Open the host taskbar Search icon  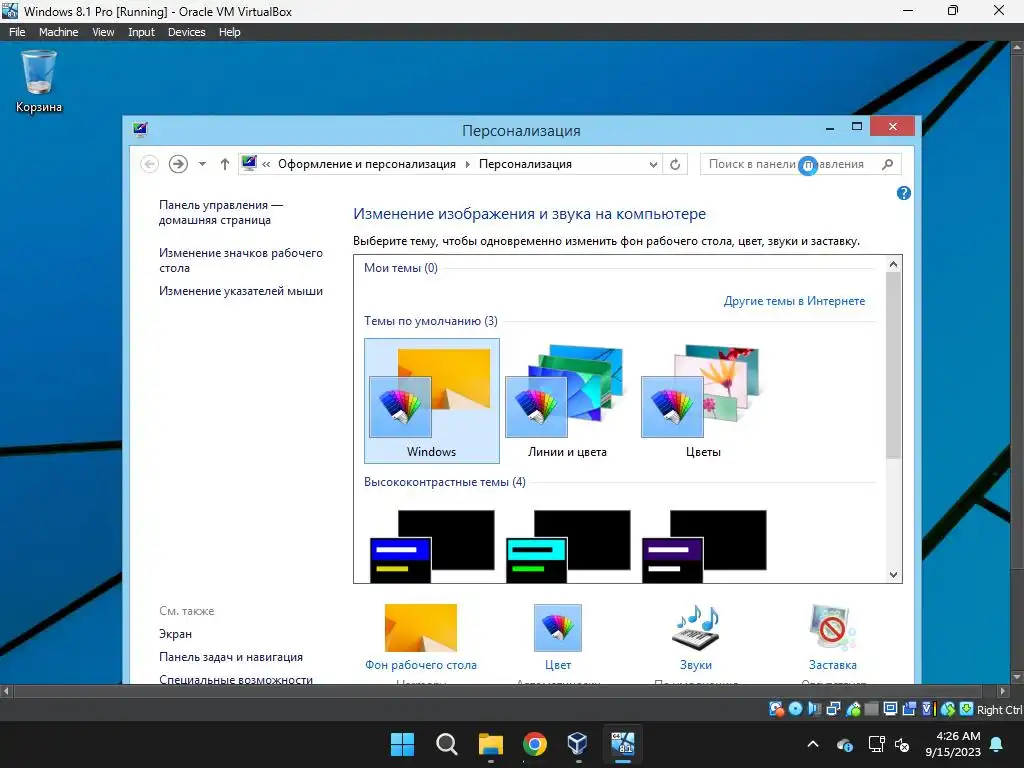pyautogui.click(x=447, y=744)
